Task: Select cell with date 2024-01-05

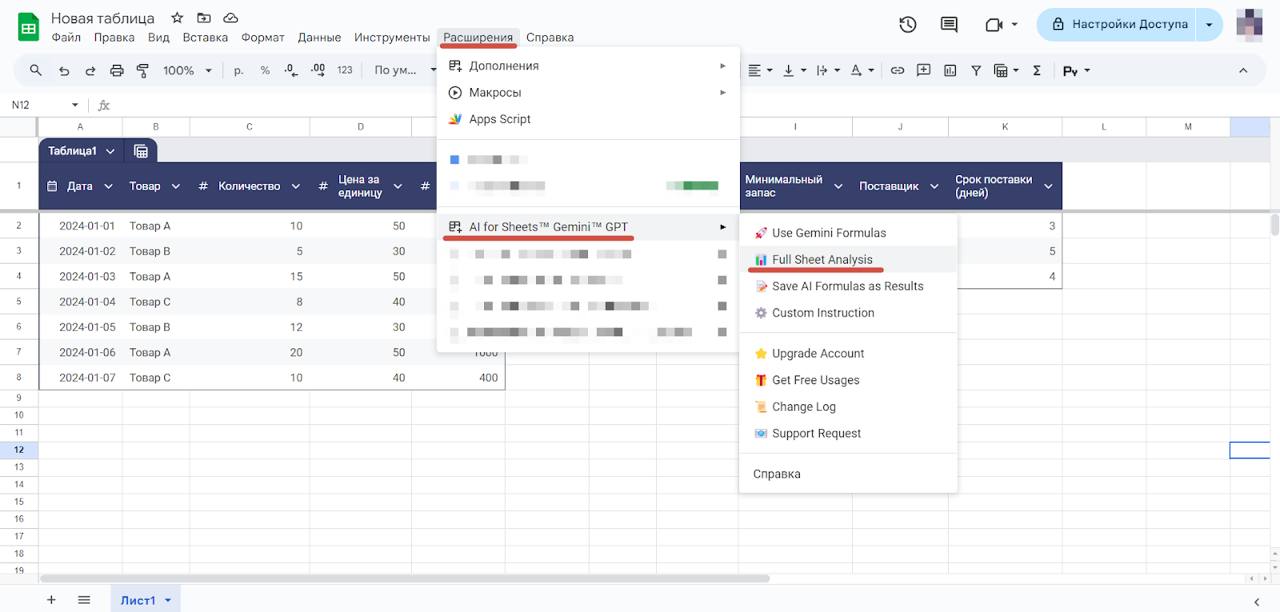Action: click(80, 327)
